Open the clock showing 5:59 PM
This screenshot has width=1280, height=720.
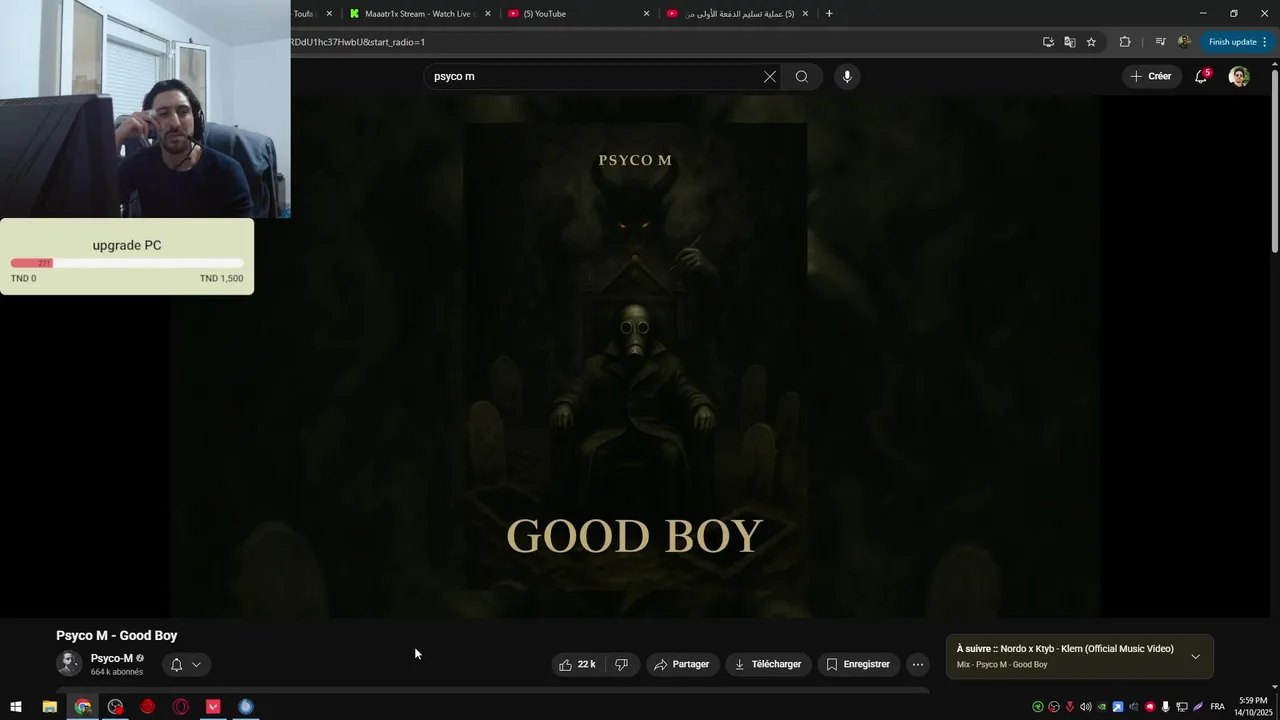[1252, 707]
